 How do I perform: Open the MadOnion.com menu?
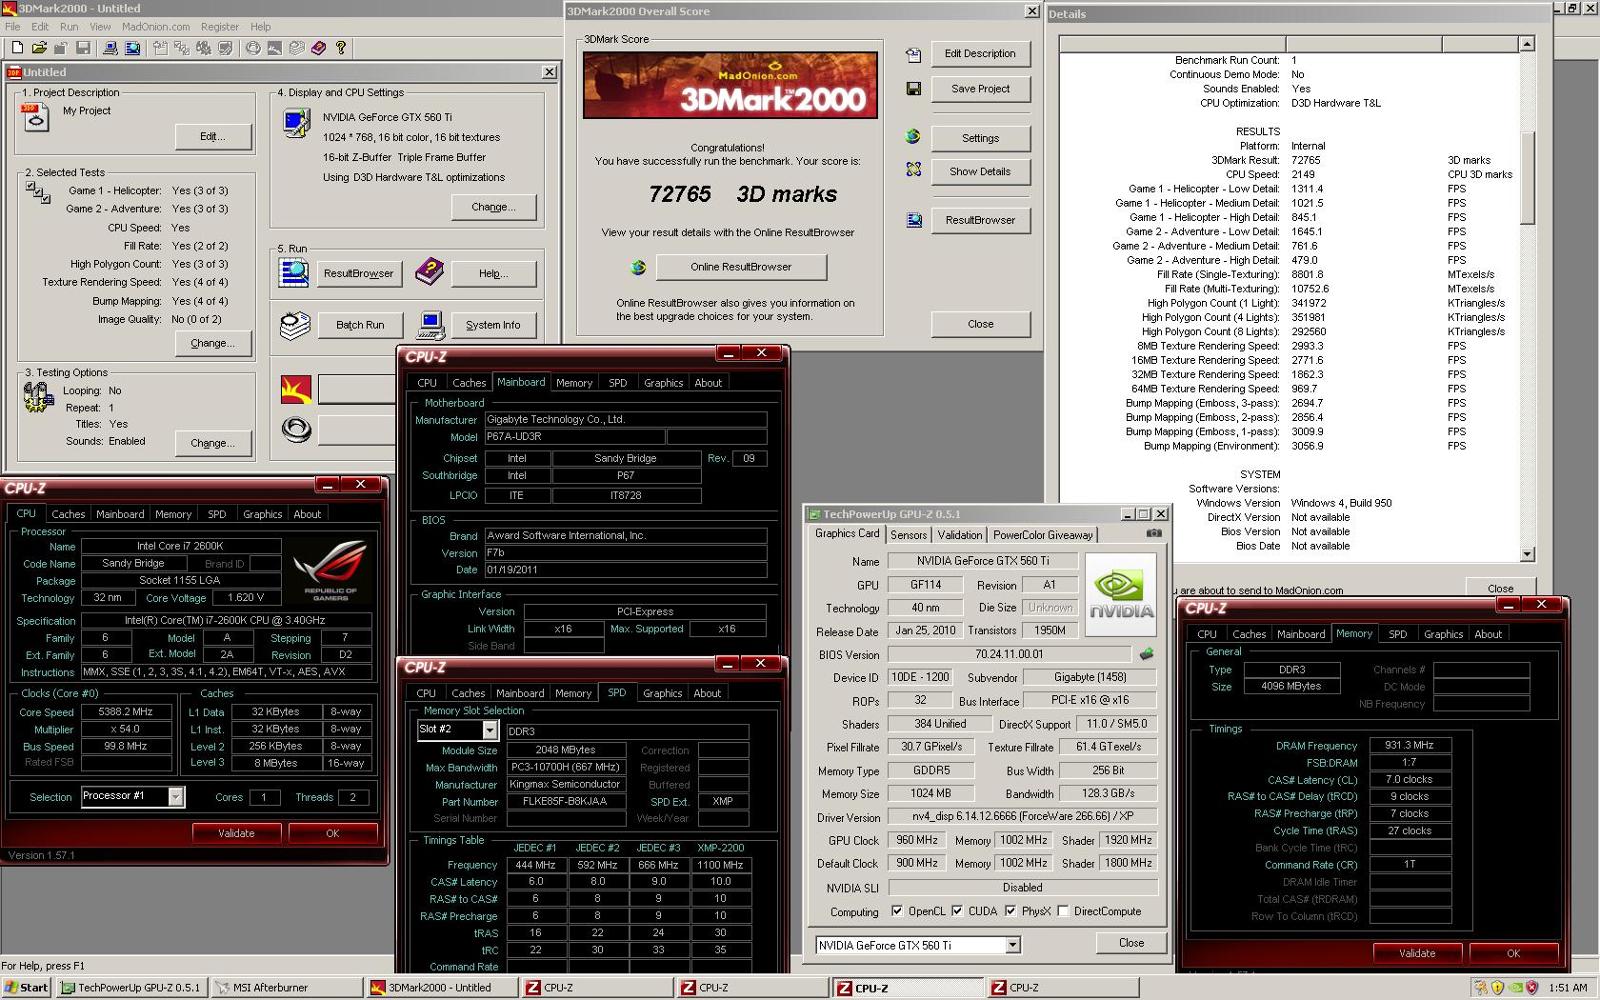coord(156,27)
